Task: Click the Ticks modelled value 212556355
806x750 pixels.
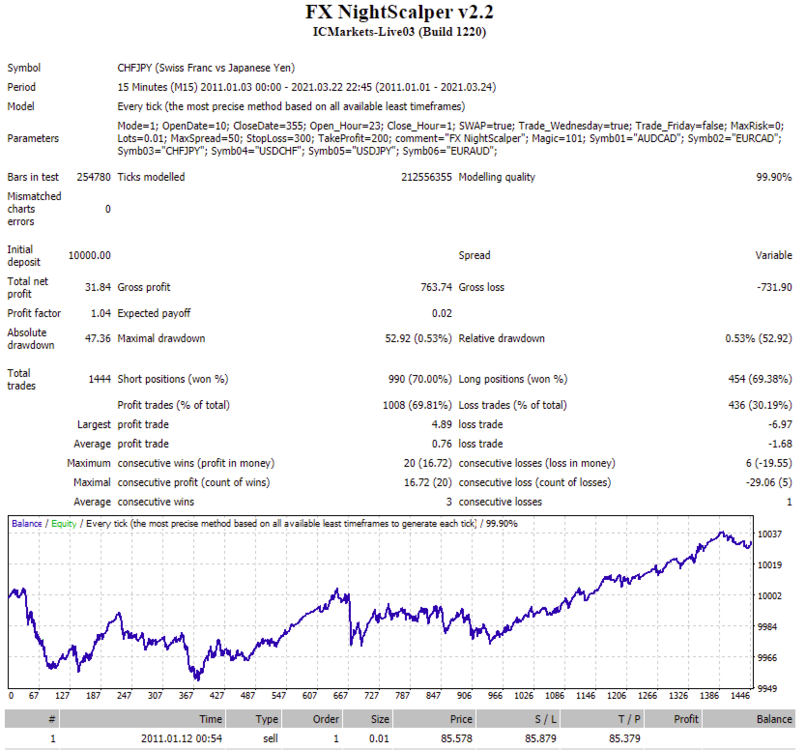Action: pyautogui.click(x=426, y=177)
